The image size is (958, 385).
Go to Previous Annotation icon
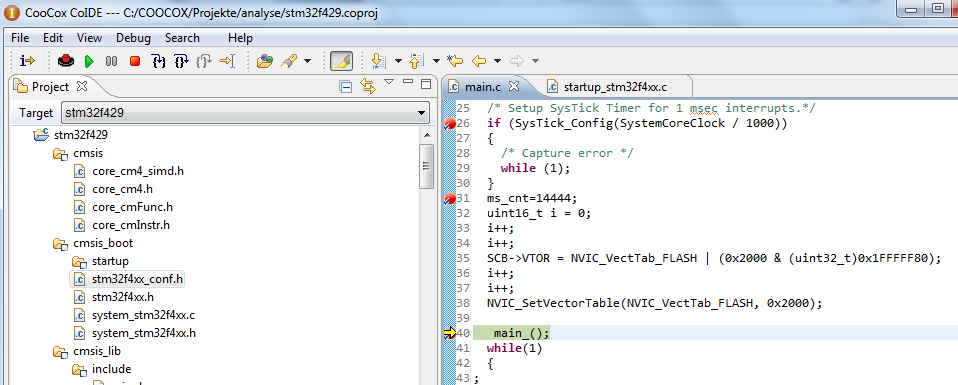click(417, 61)
